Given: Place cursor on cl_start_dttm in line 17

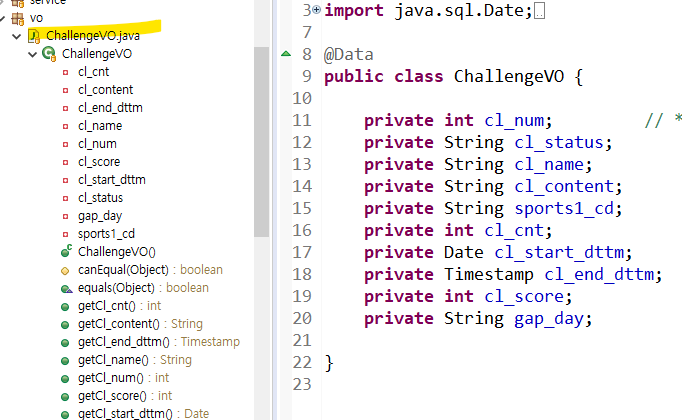Looking at the screenshot, I should click(559, 253).
